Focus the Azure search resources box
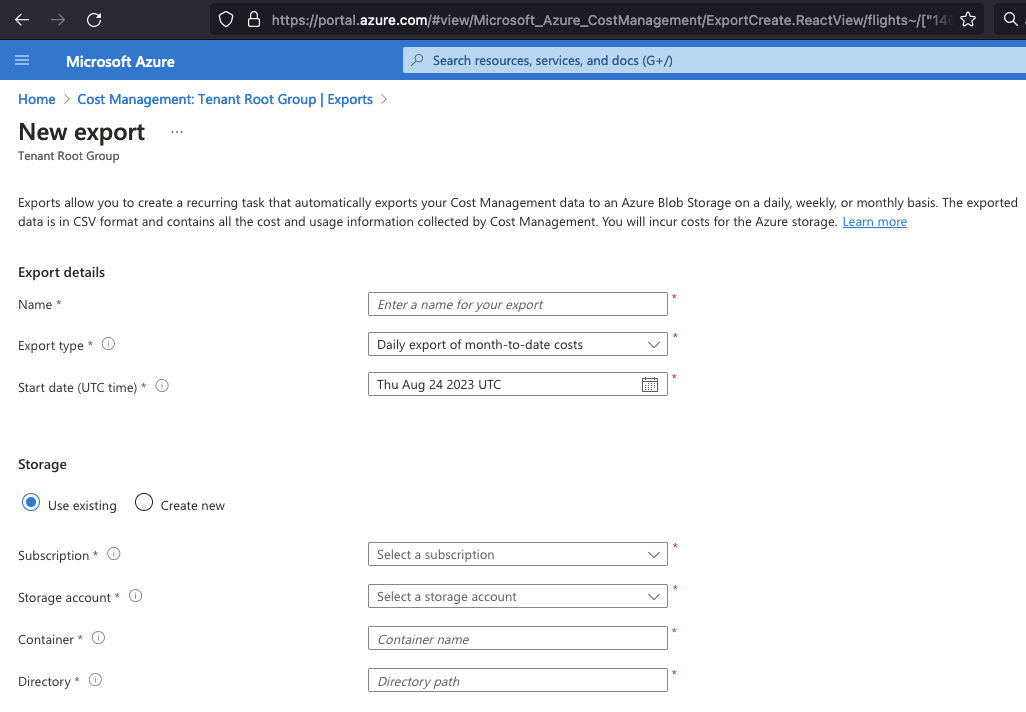Screen dimensions: 1026x712 714,60
